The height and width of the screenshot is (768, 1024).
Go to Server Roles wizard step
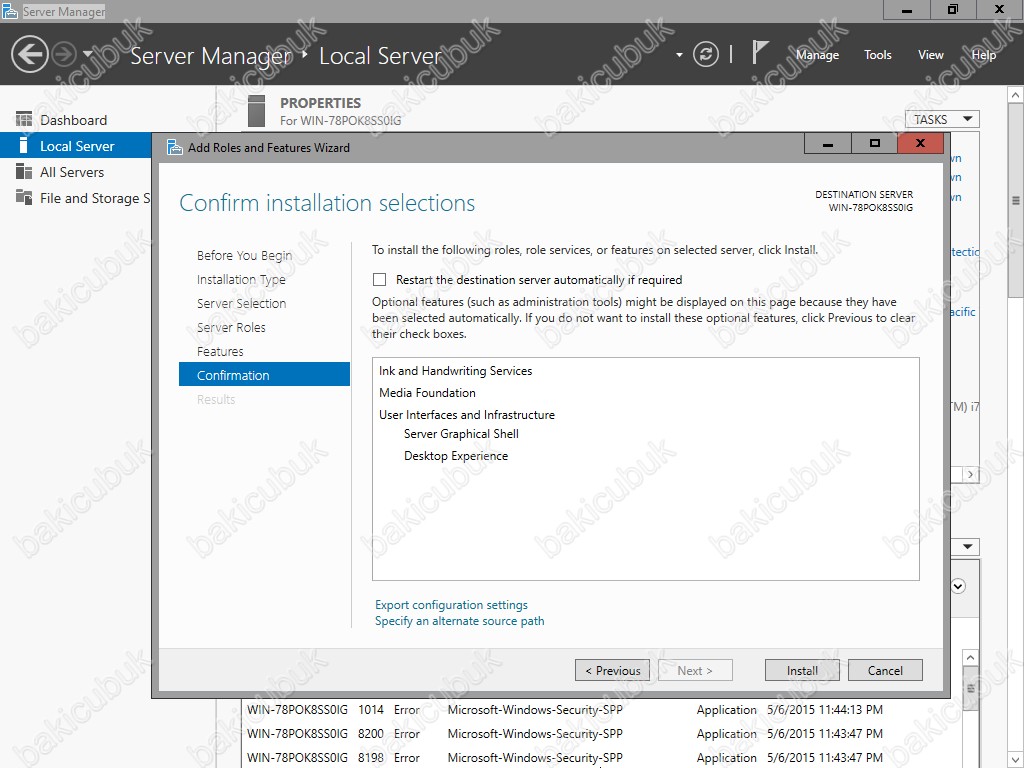click(x=231, y=328)
